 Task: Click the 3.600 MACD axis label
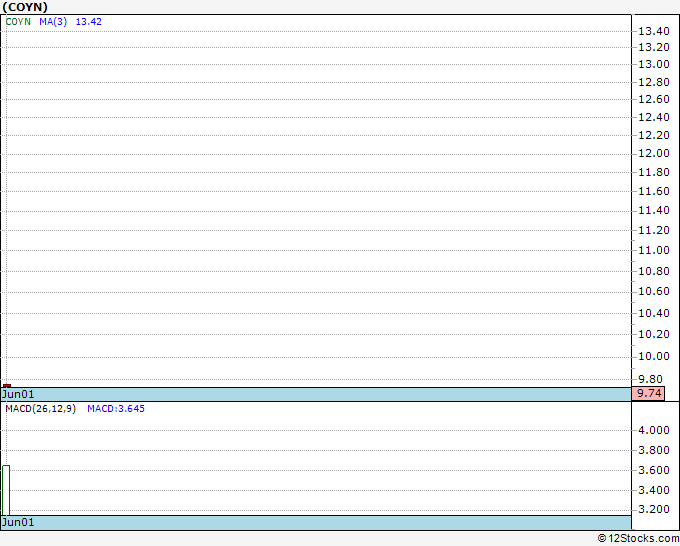pyautogui.click(x=654, y=470)
